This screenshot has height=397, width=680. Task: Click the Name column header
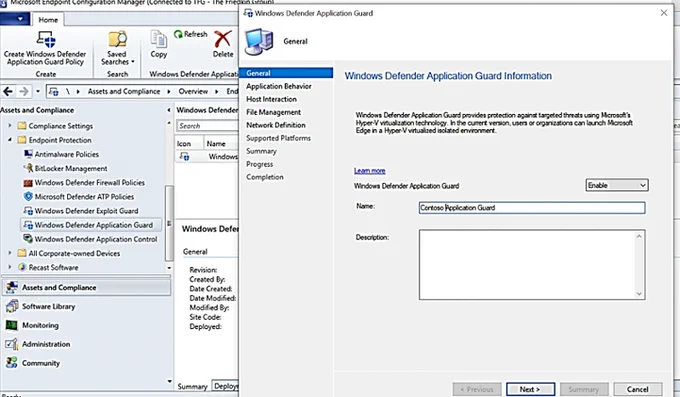coord(221,144)
